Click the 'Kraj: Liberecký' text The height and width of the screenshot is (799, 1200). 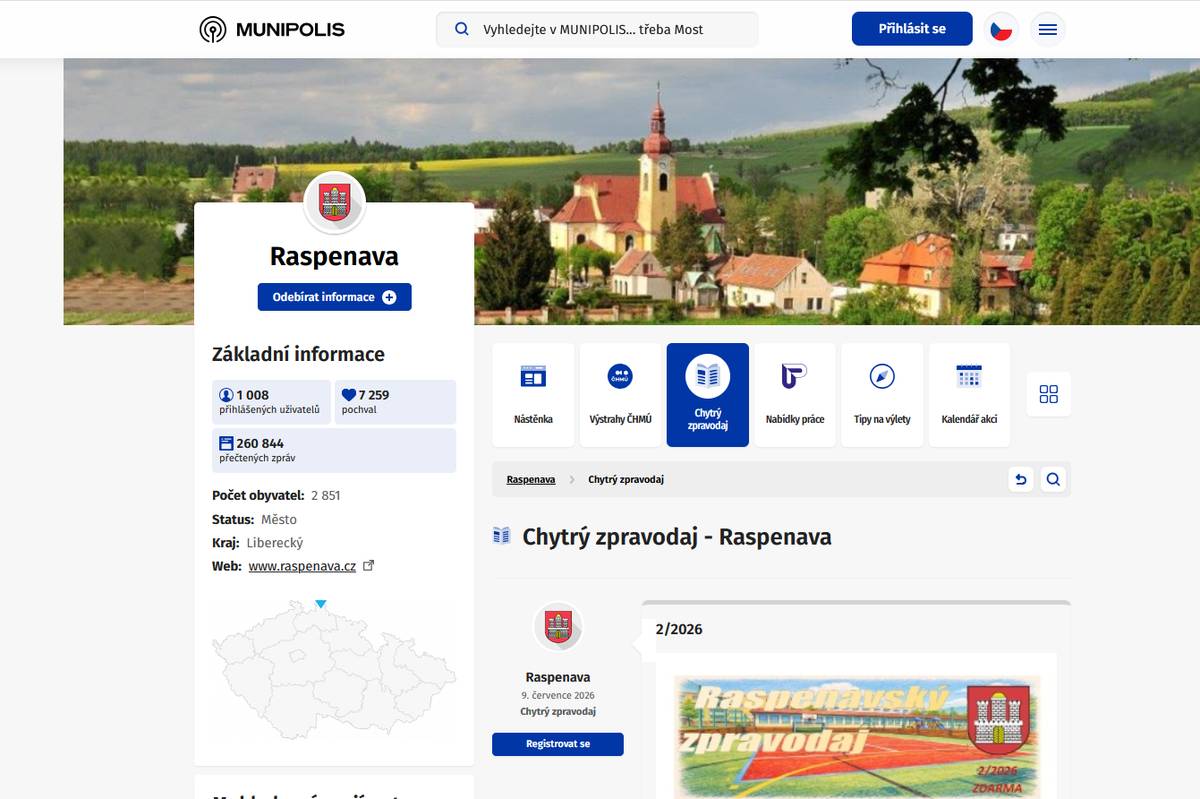(257, 543)
